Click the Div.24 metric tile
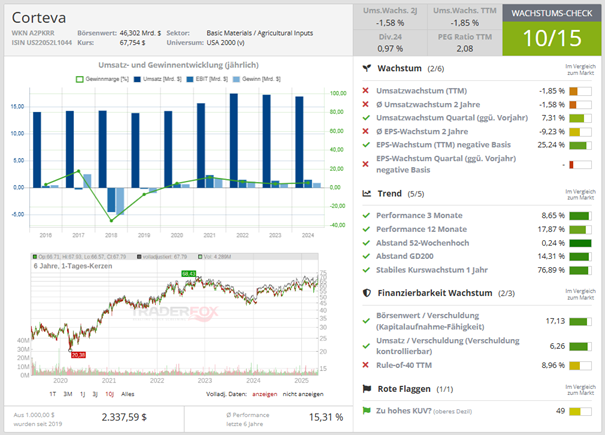 tap(390, 42)
